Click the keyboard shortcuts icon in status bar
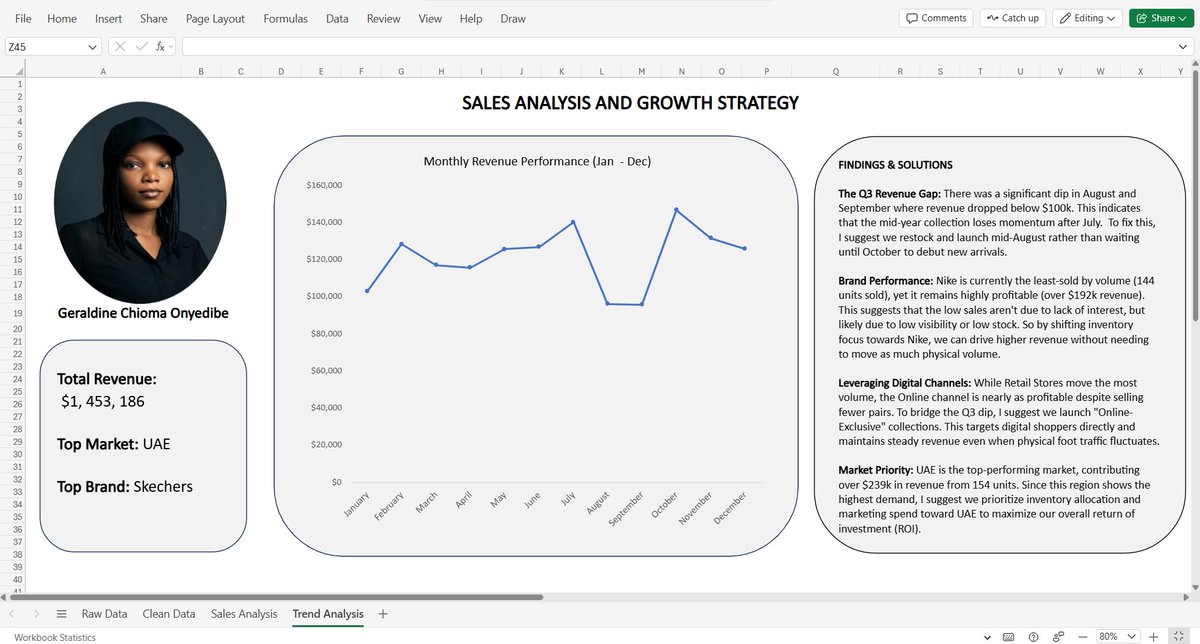The image size is (1200, 644). click(x=1008, y=637)
